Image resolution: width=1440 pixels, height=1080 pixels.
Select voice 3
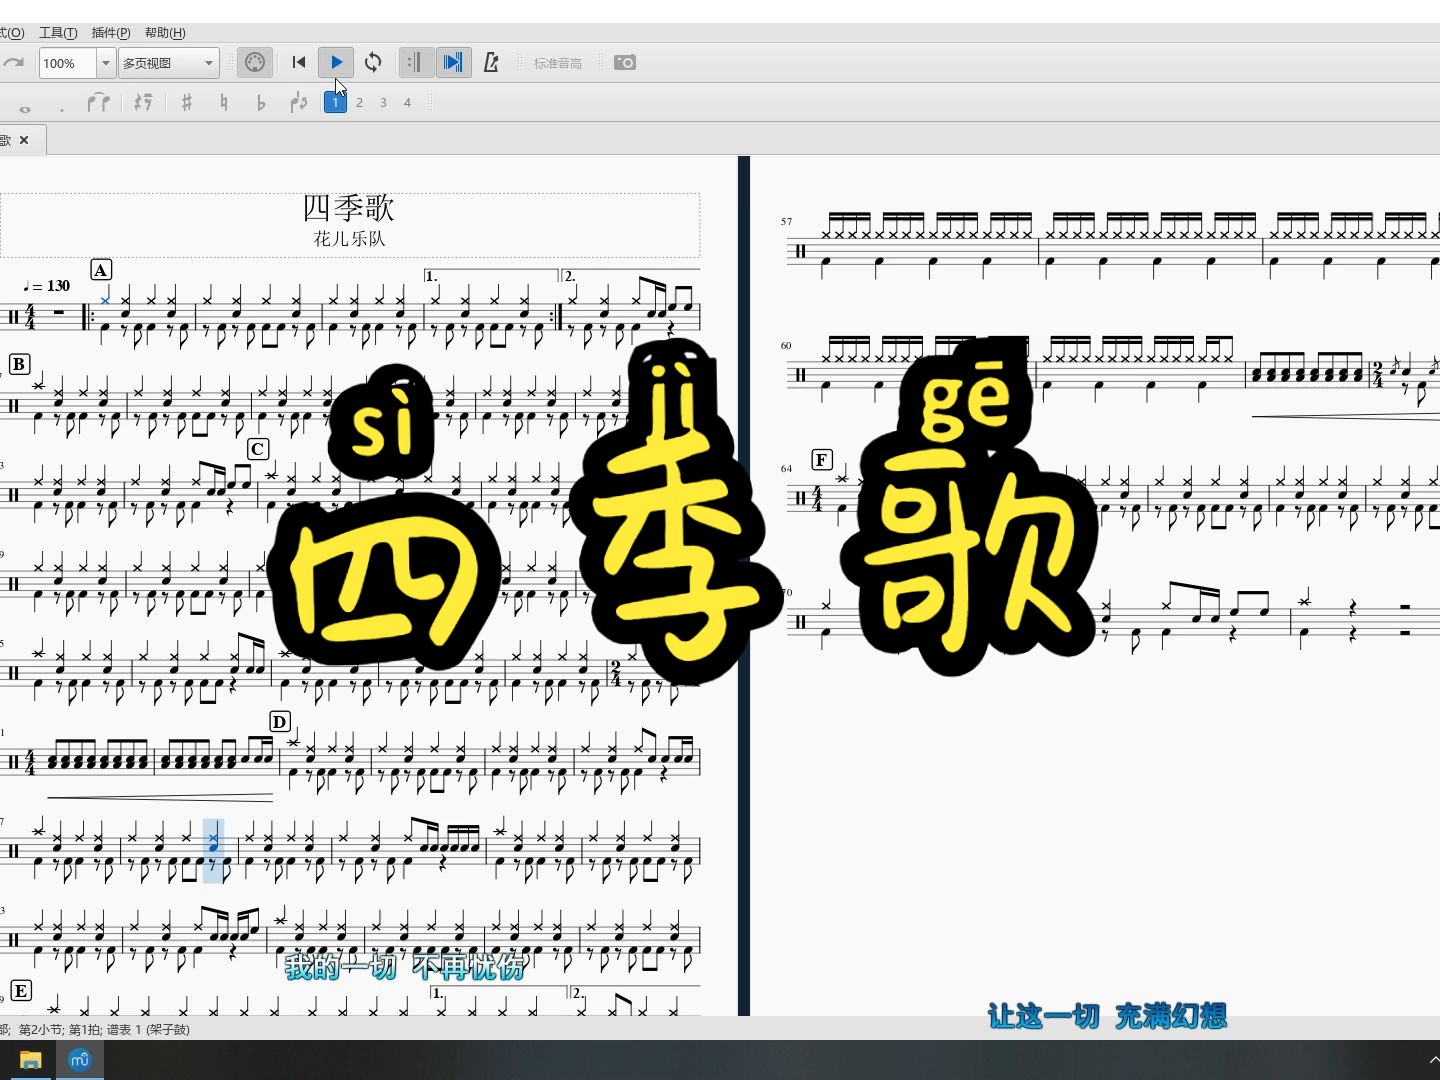(383, 102)
